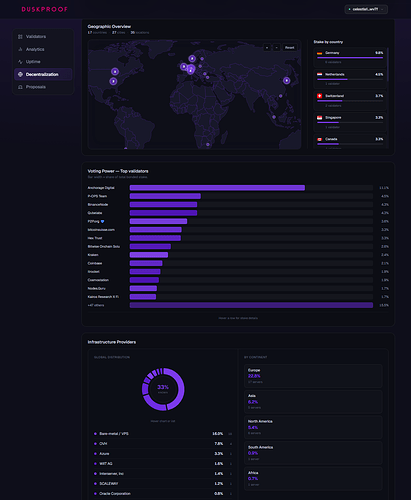
Task: Click the infrastructure donut chart
Action: [163, 389]
